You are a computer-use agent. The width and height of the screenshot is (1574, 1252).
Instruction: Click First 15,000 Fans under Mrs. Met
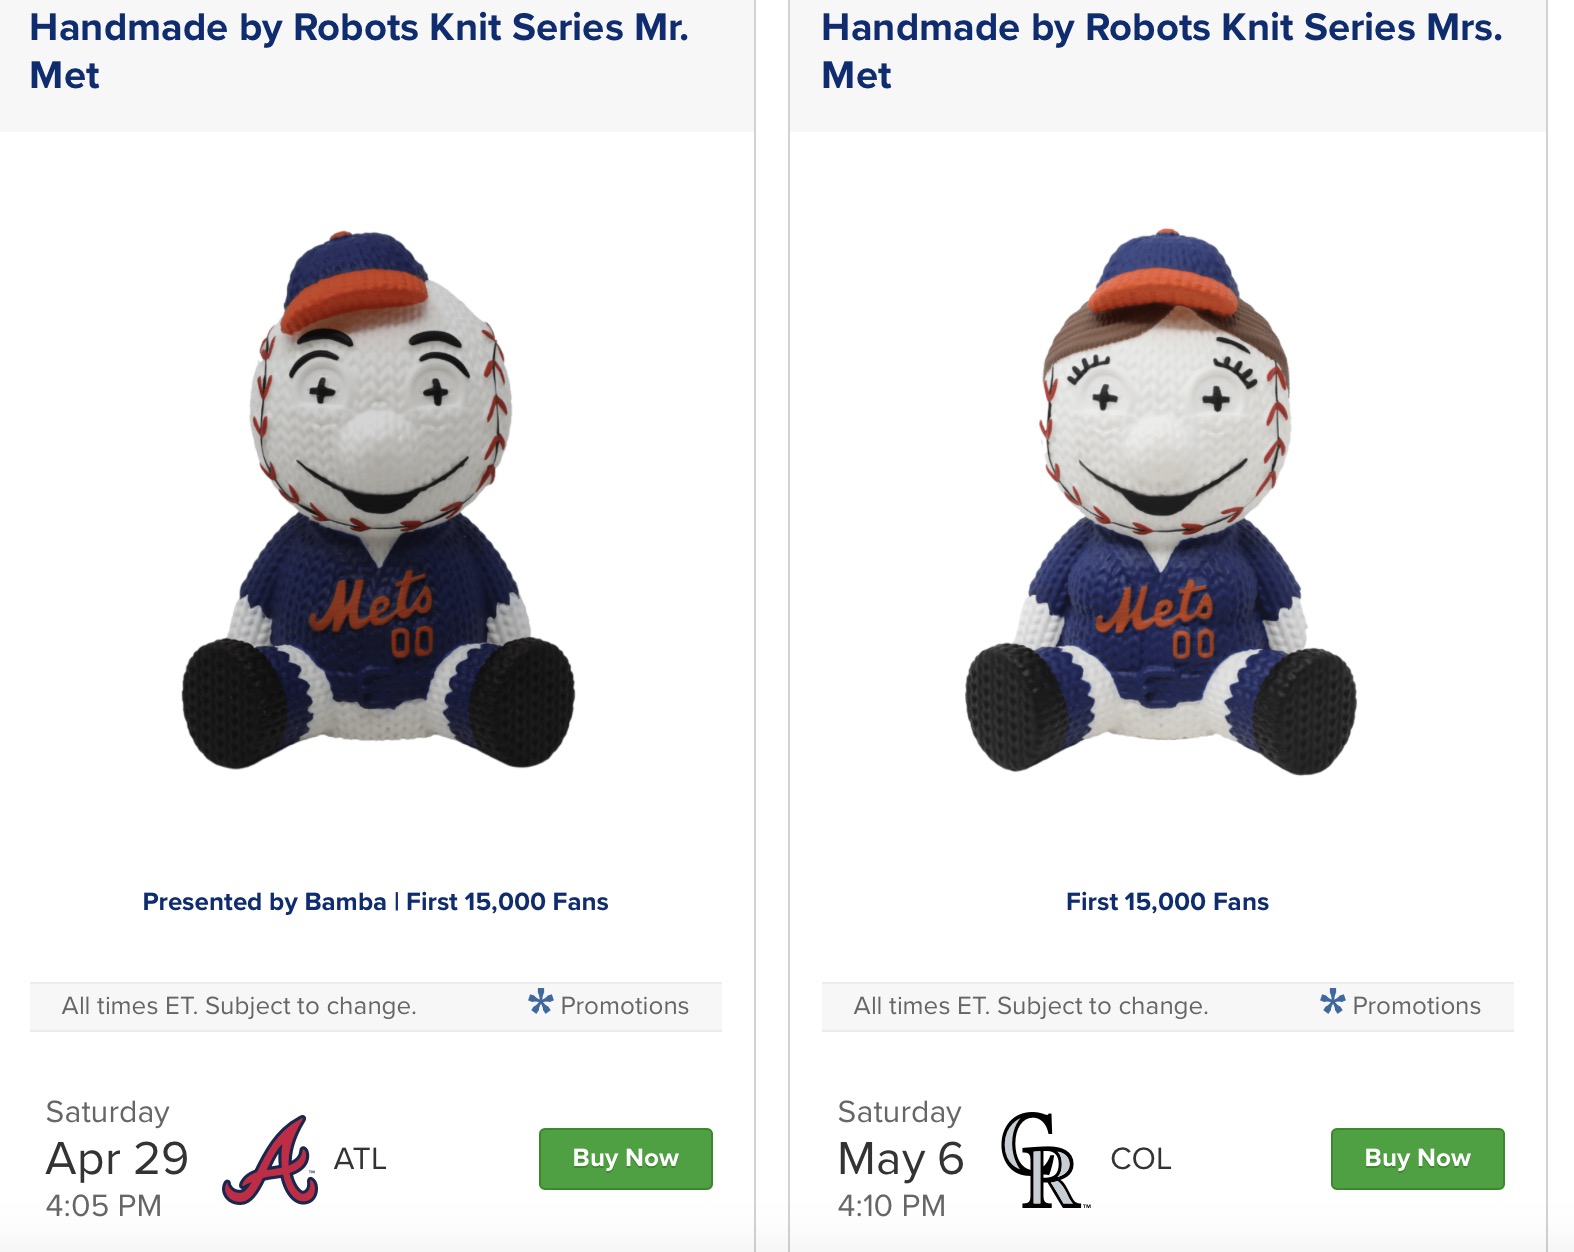pos(1167,902)
